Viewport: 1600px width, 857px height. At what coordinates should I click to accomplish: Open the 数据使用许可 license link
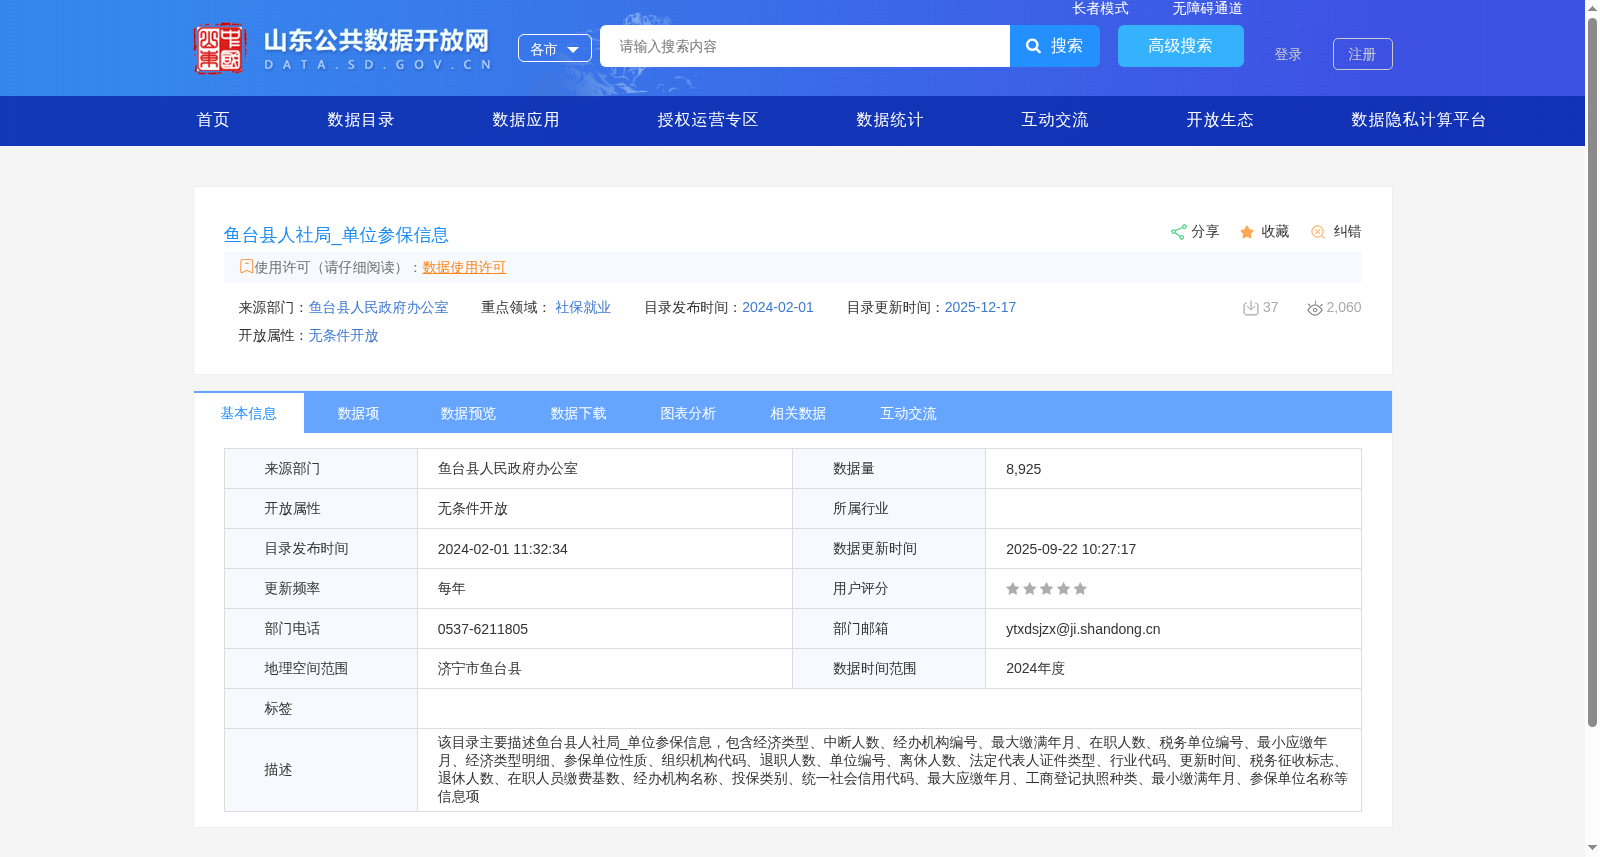465,267
